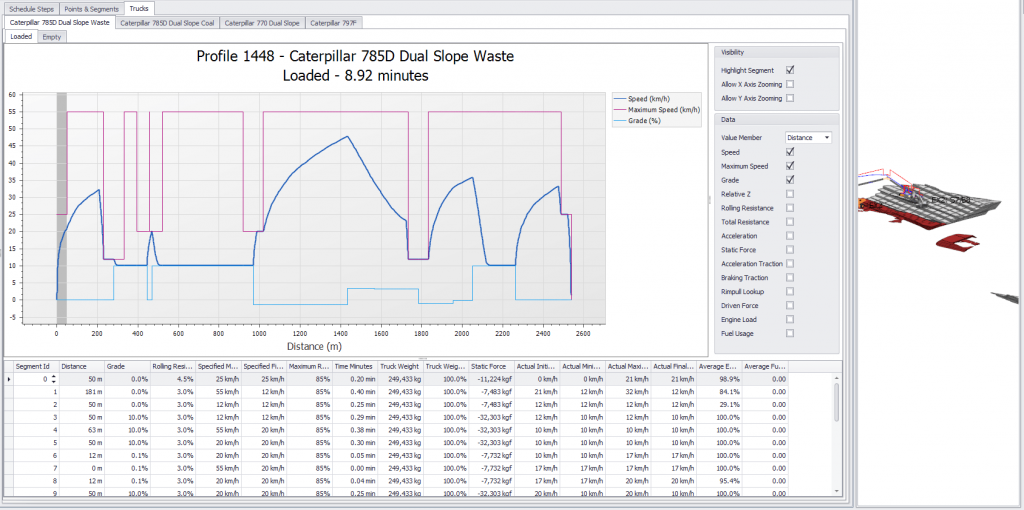The height and width of the screenshot is (510, 1024).
Task: Open the Caterpillar 785D Dual Slope Coal tab
Action: coord(166,22)
